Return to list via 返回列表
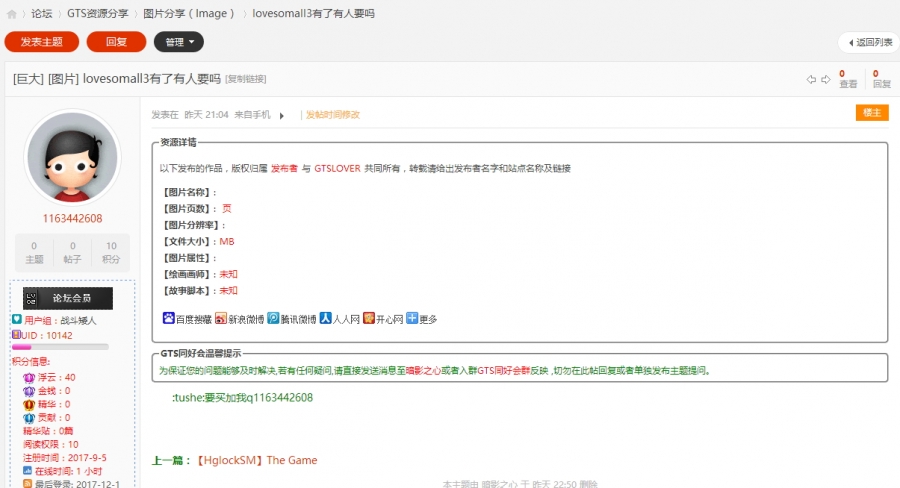Viewport: 900px width, 488px height. 869,42
